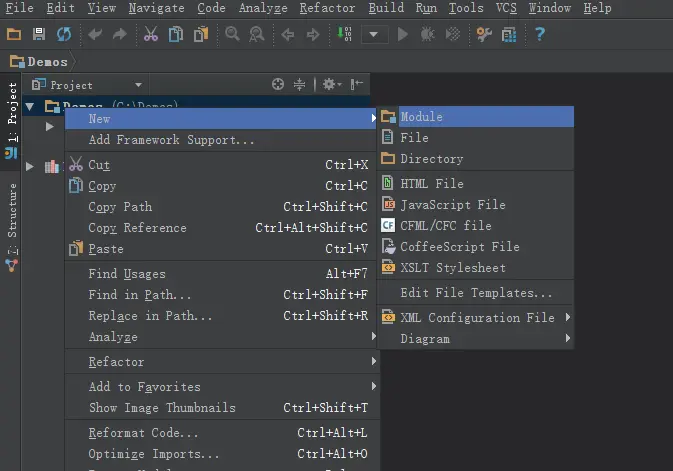This screenshot has width=673, height=471.
Task: Open the Structure side tool tab
Action: pos(12,226)
